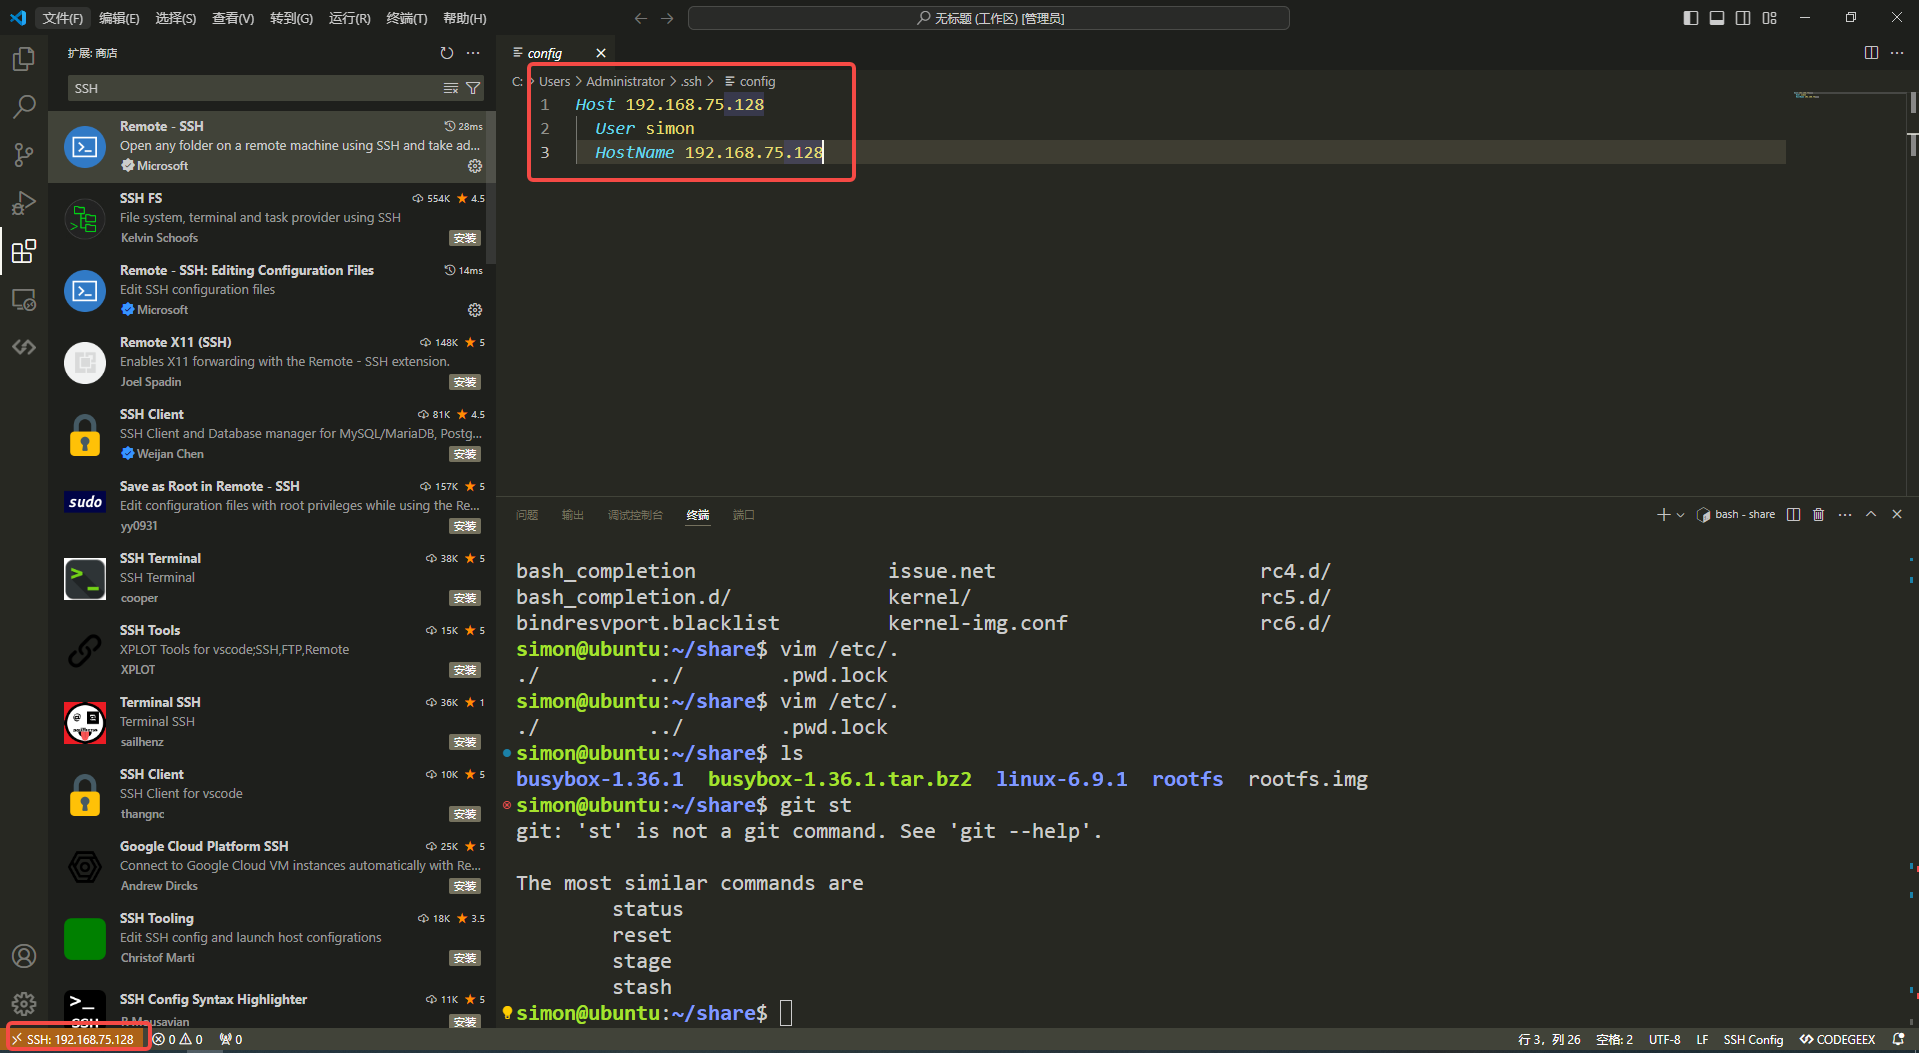This screenshot has height=1053, width=1919.
Task: Toggle the extensions filter
Action: click(472, 88)
